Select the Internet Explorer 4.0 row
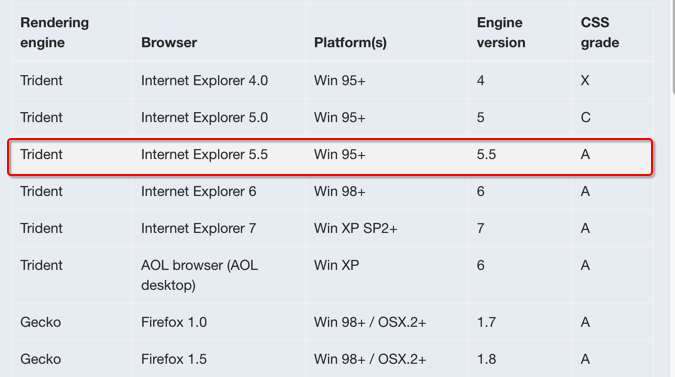Viewport: 675px width, 377px height. pos(332,80)
